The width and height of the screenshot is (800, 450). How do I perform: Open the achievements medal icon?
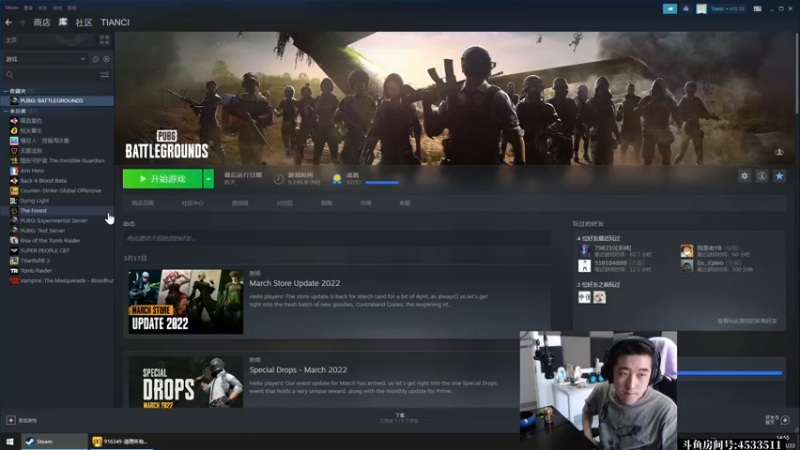click(337, 179)
